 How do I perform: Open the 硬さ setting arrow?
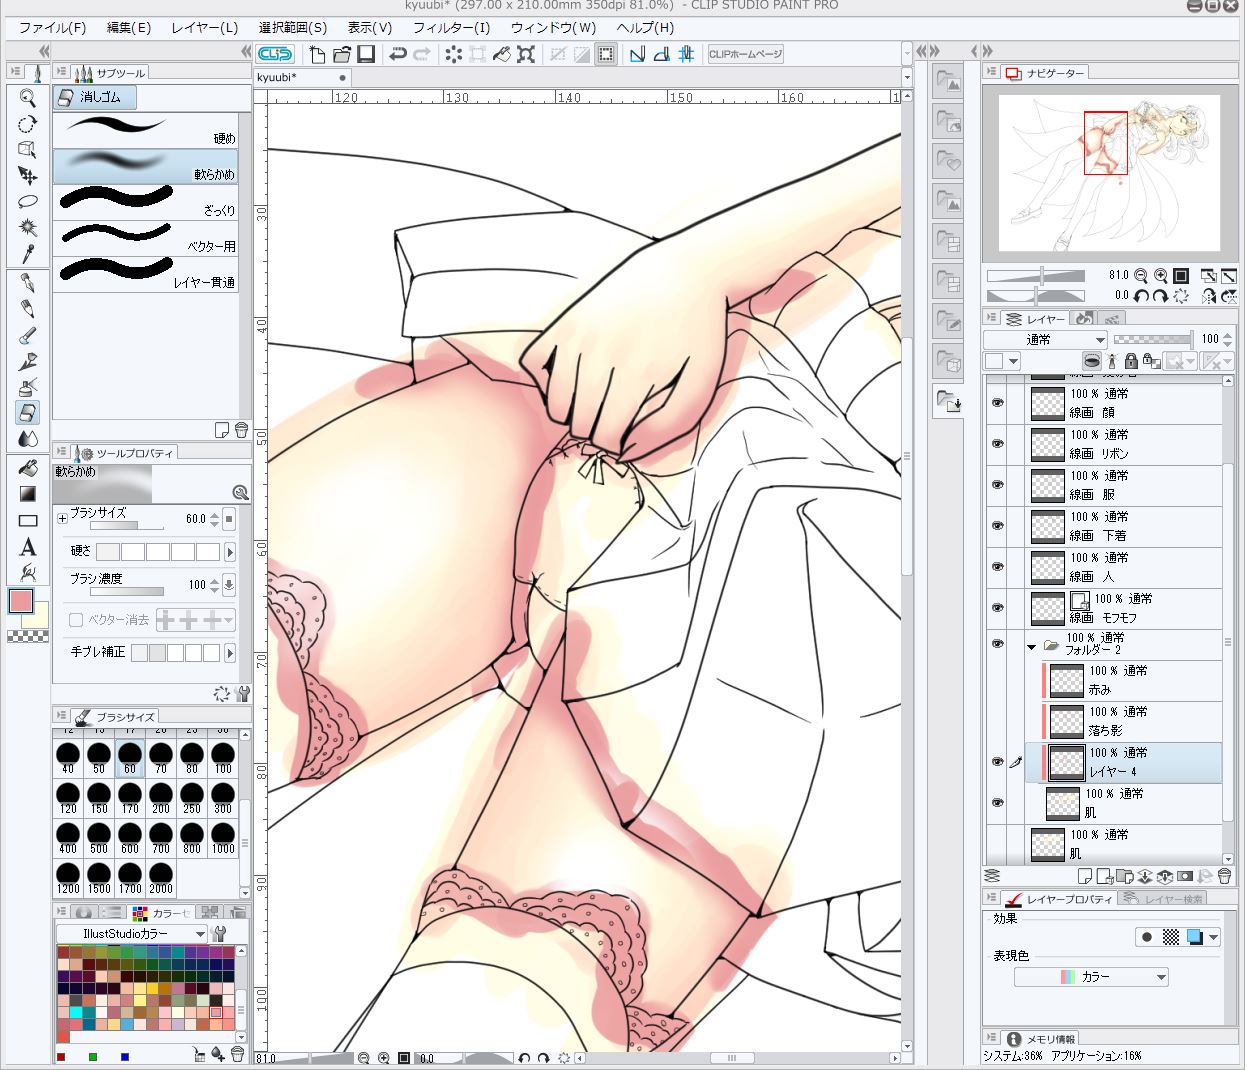coord(230,552)
